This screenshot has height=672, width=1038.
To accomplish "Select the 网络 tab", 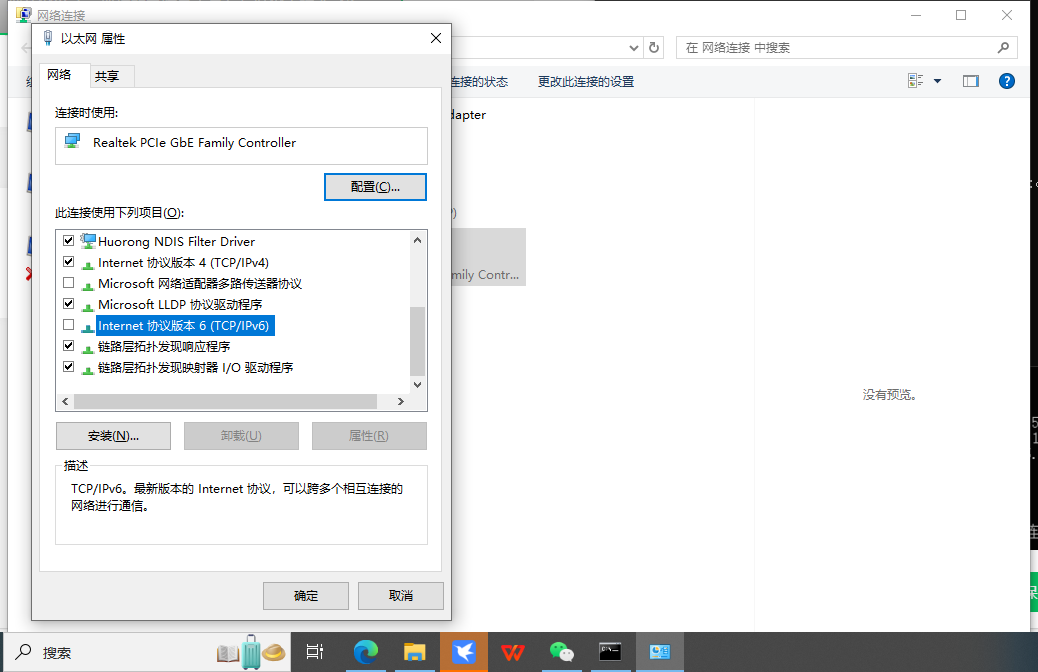I will 60,75.
